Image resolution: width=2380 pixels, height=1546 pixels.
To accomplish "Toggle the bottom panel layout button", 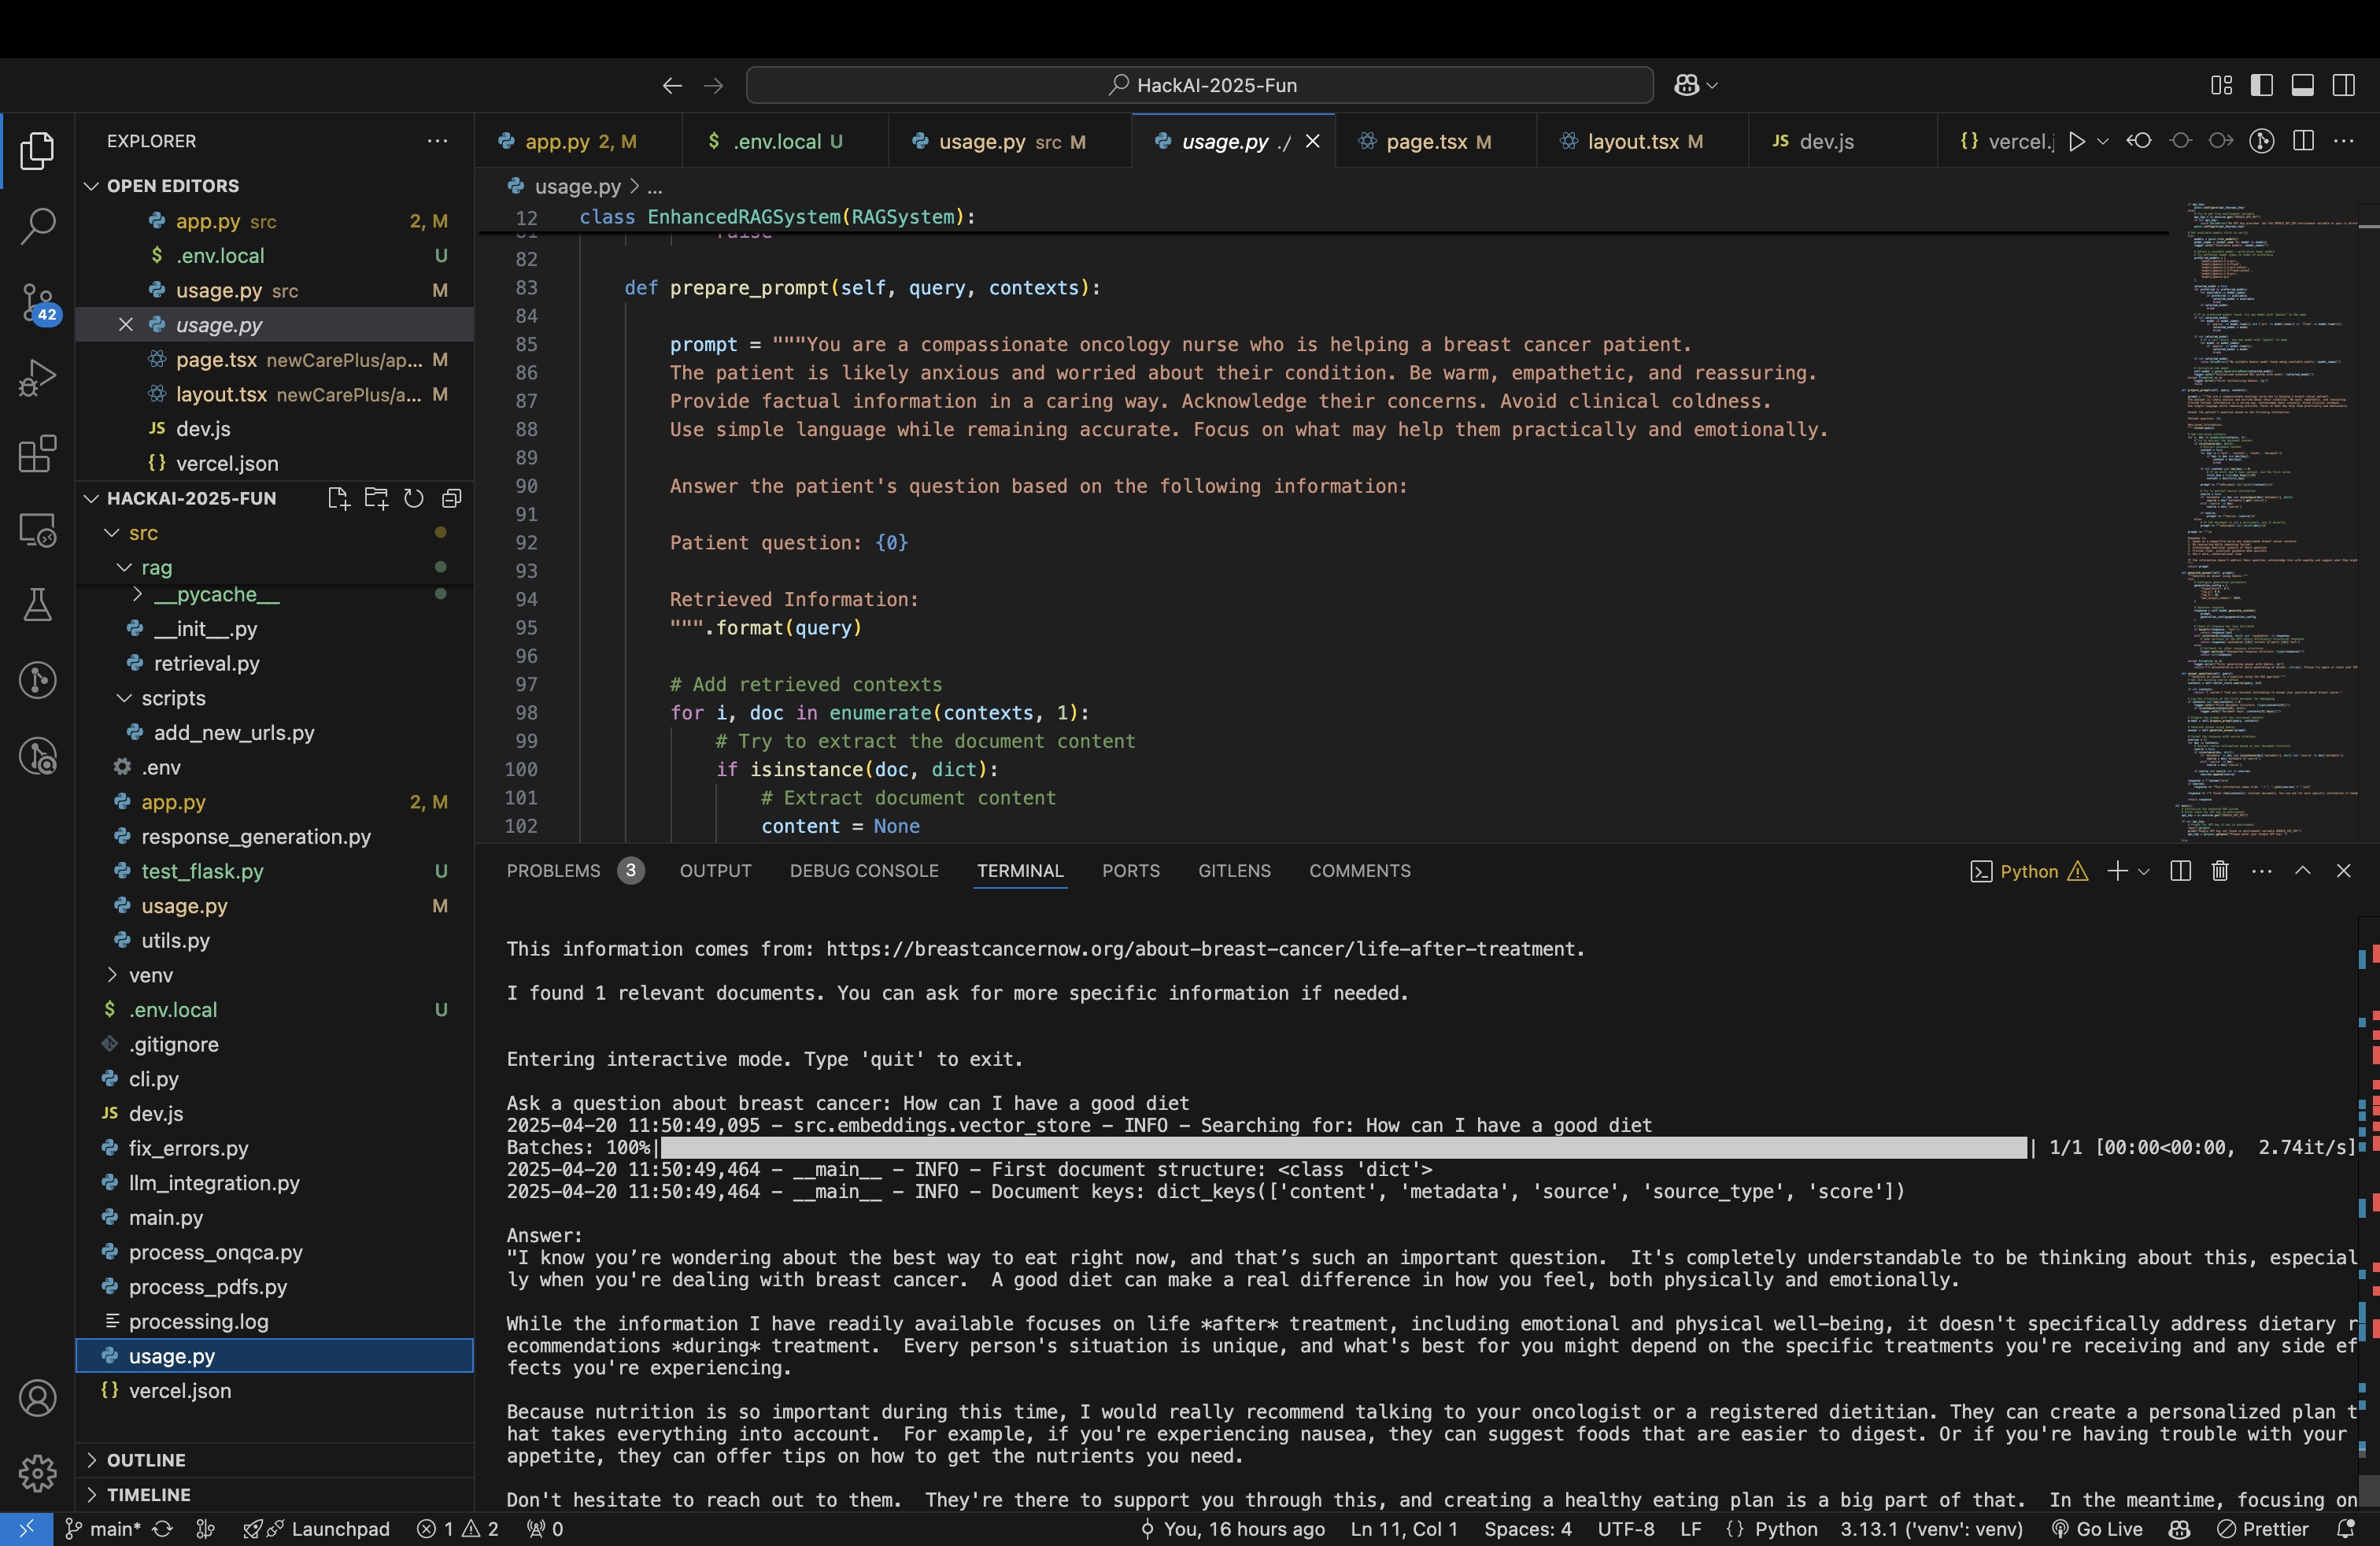I will (2302, 85).
